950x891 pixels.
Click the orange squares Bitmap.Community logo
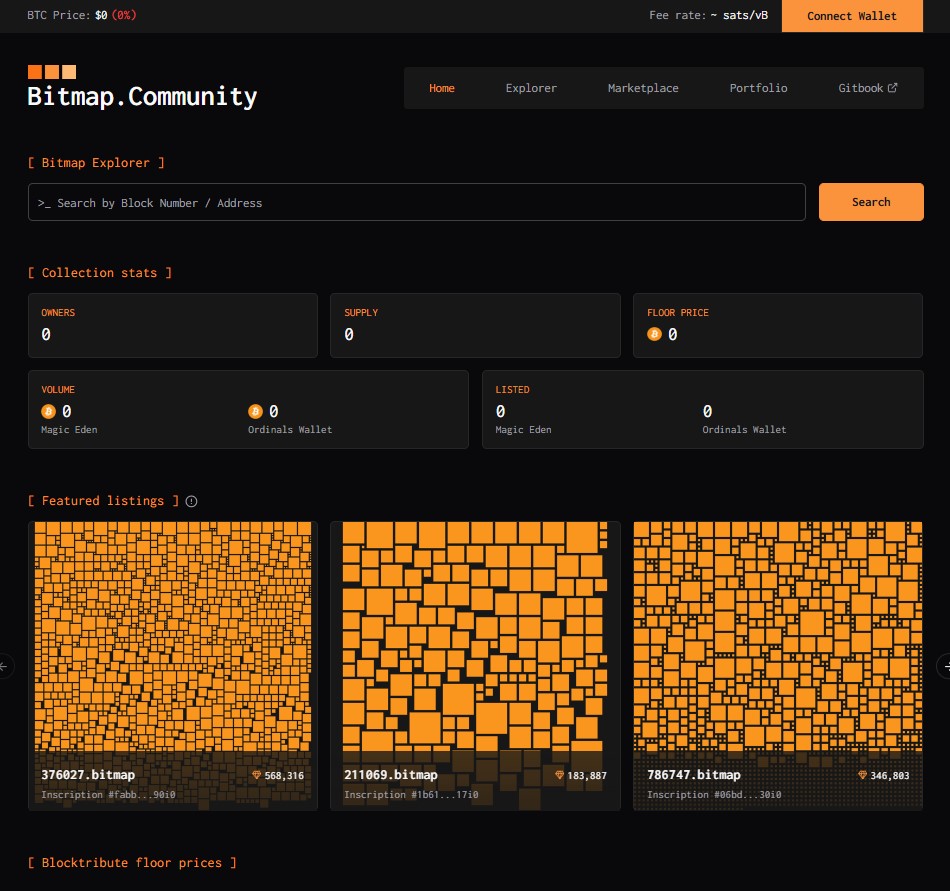pyautogui.click(x=52, y=72)
